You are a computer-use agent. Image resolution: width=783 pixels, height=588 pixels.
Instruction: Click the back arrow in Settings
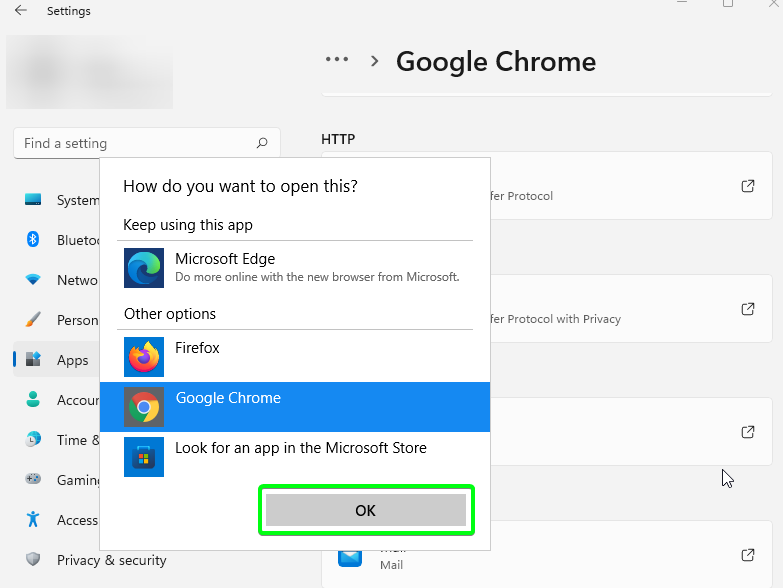click(x=20, y=10)
